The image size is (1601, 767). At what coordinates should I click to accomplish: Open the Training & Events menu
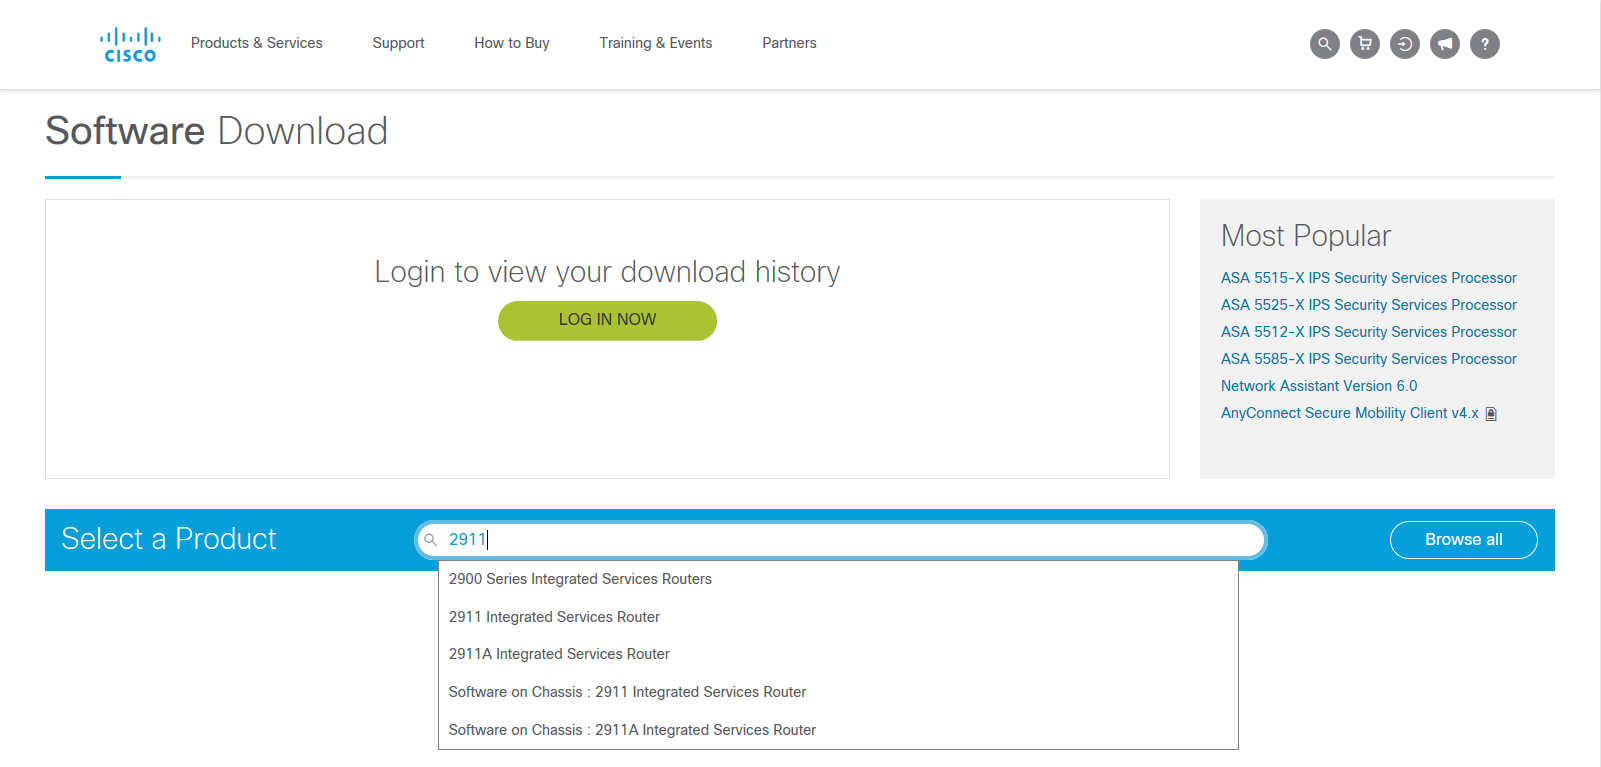click(x=655, y=43)
